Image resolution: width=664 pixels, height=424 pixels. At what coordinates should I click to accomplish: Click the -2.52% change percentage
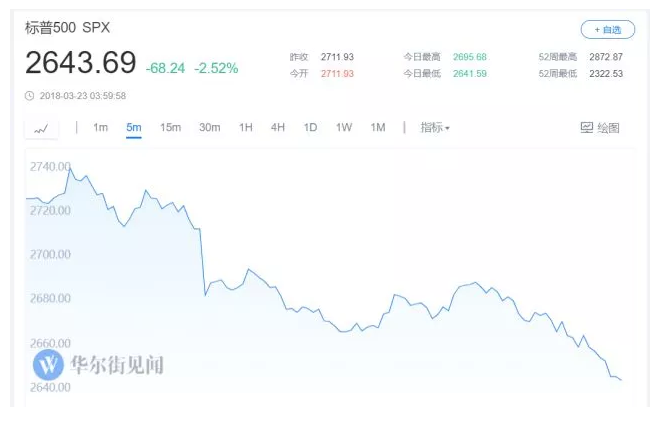pyautogui.click(x=216, y=68)
